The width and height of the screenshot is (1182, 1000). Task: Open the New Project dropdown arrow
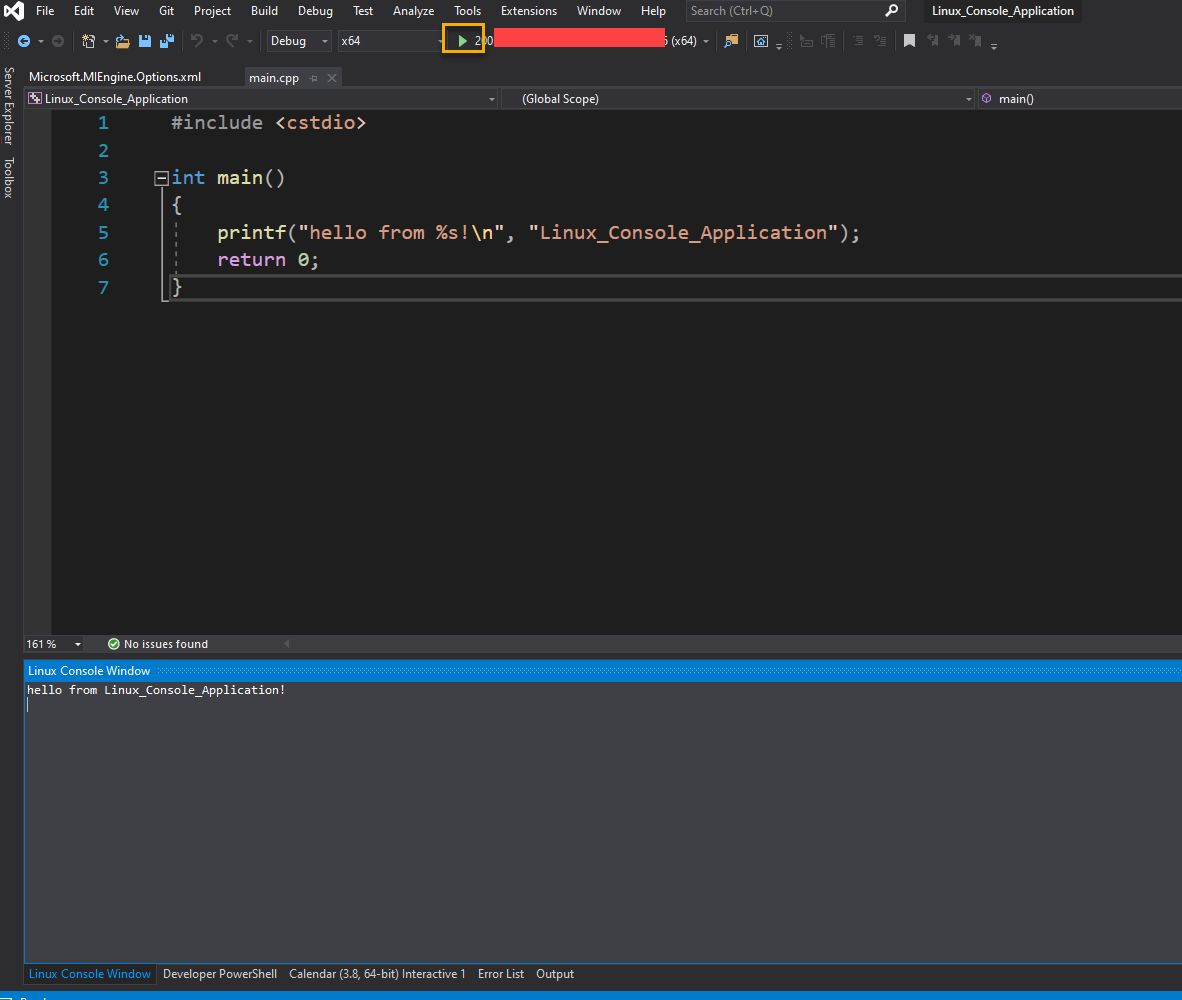106,41
